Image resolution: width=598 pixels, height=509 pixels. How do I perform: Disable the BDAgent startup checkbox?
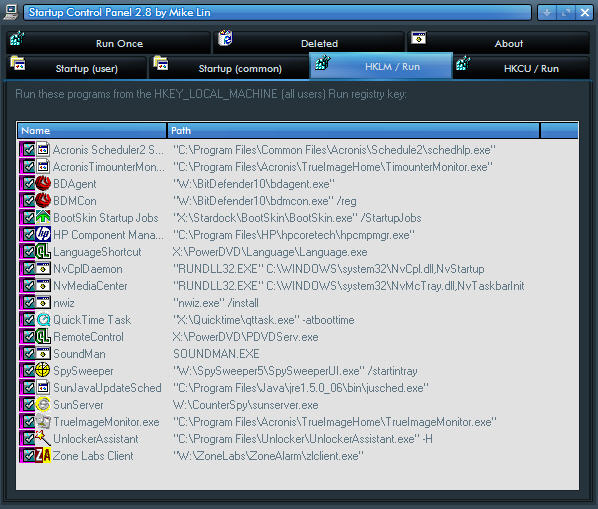pyautogui.click(x=28, y=184)
